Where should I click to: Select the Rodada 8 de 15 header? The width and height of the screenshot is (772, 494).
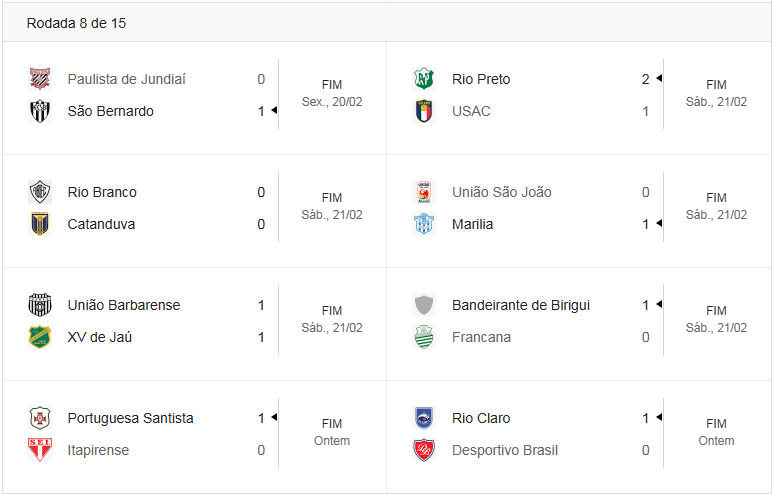click(x=76, y=23)
